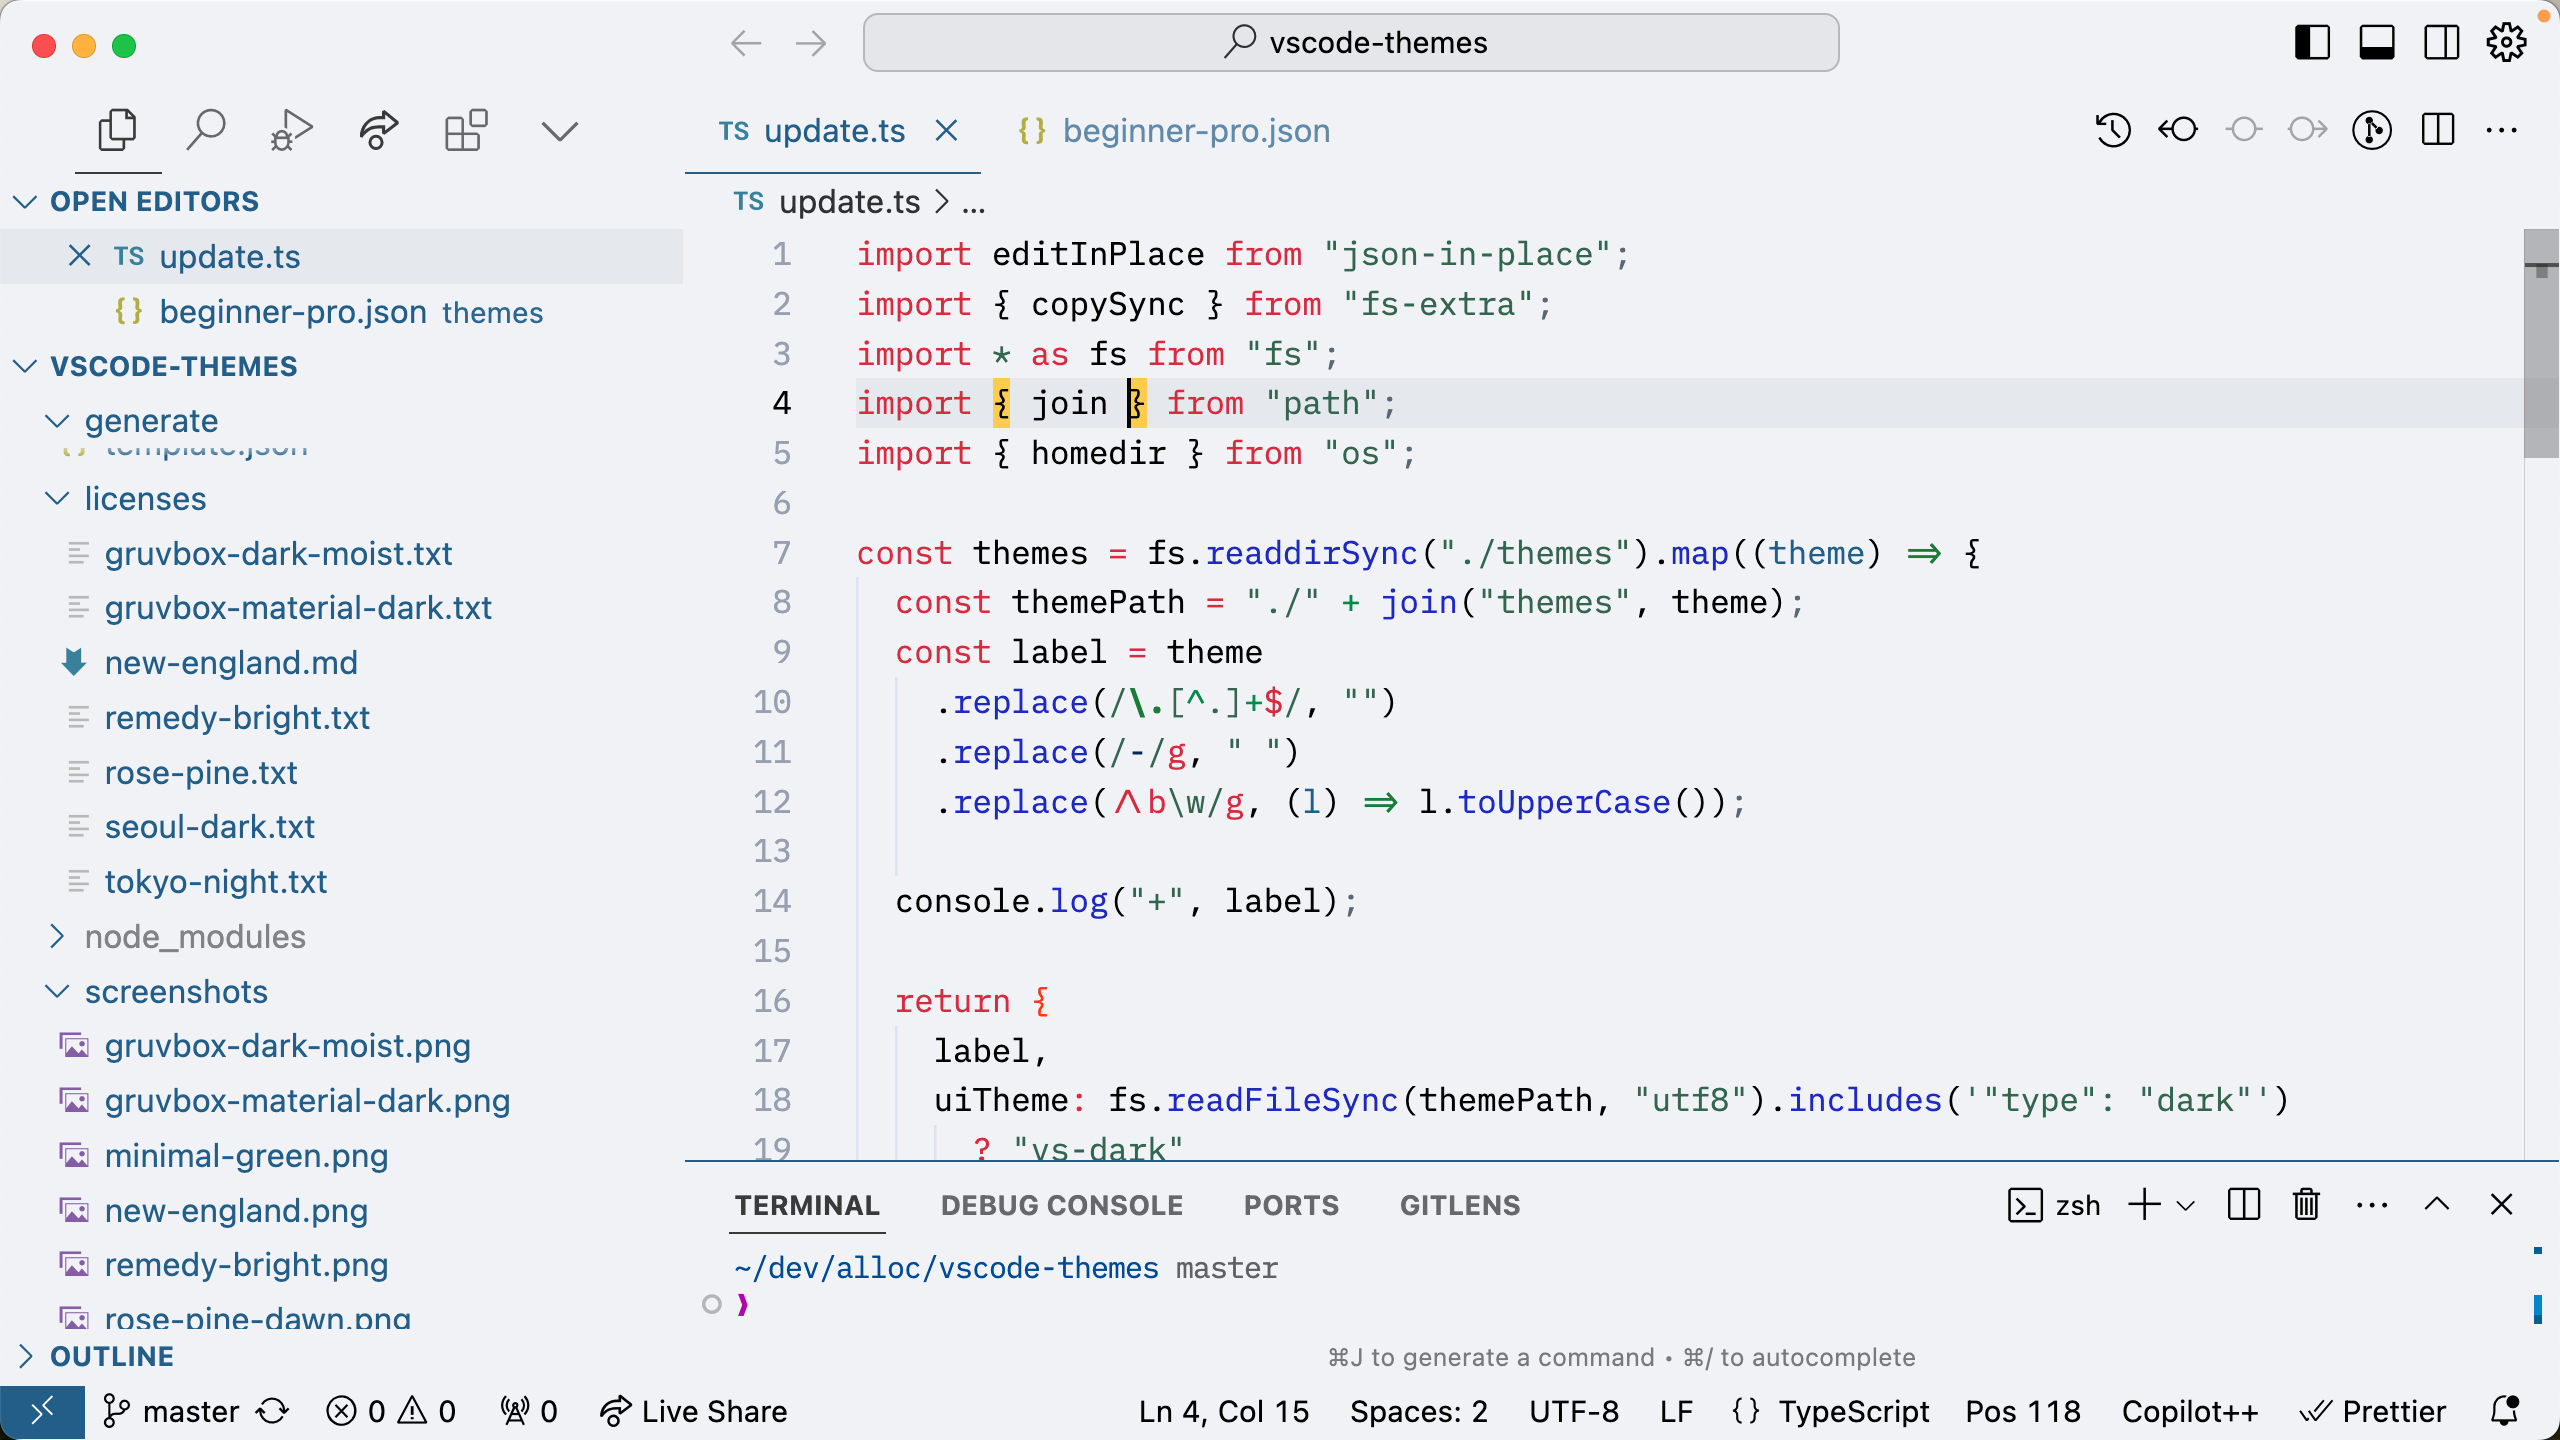Click the sync changes icon next to master

pos(273,1411)
